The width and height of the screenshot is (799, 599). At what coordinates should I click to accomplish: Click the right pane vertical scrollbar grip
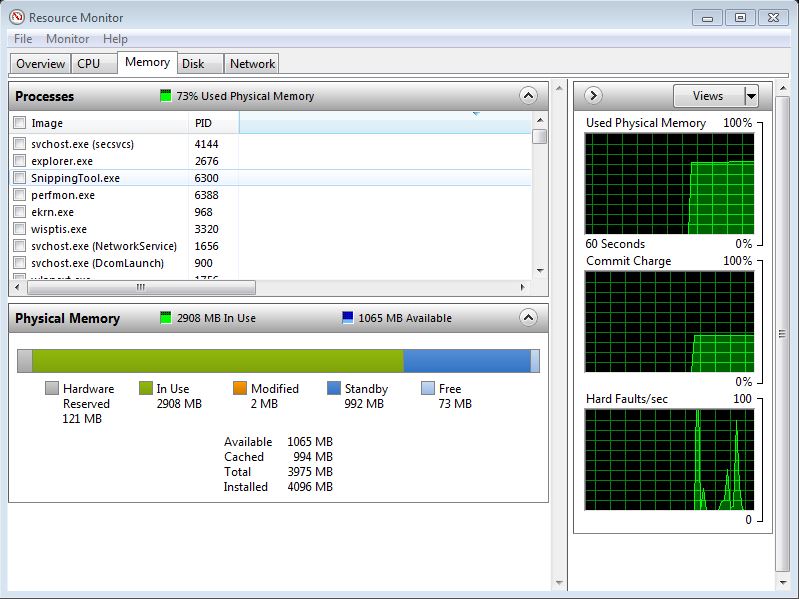(x=783, y=334)
